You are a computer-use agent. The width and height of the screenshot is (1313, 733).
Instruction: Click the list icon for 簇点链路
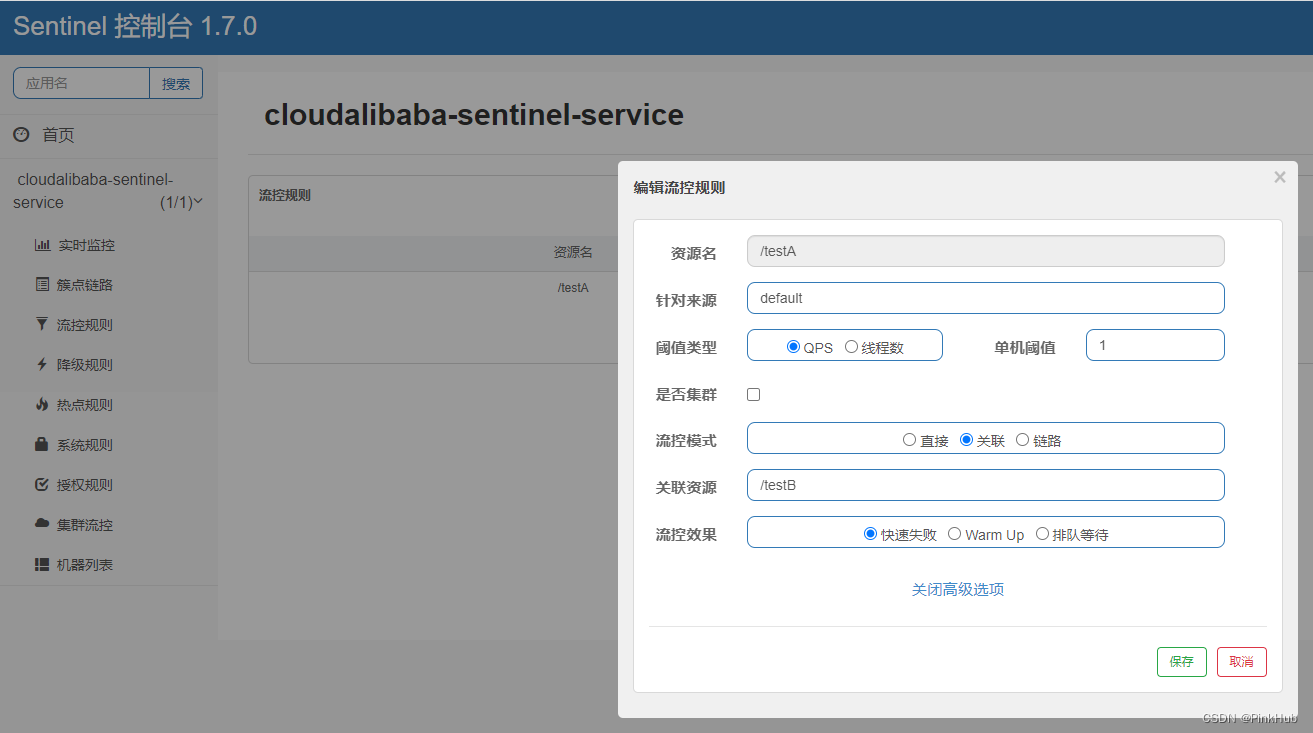click(42, 285)
